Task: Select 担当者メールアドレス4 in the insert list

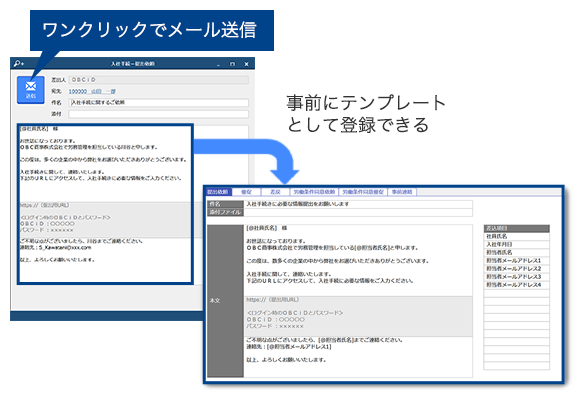Action: (516, 285)
